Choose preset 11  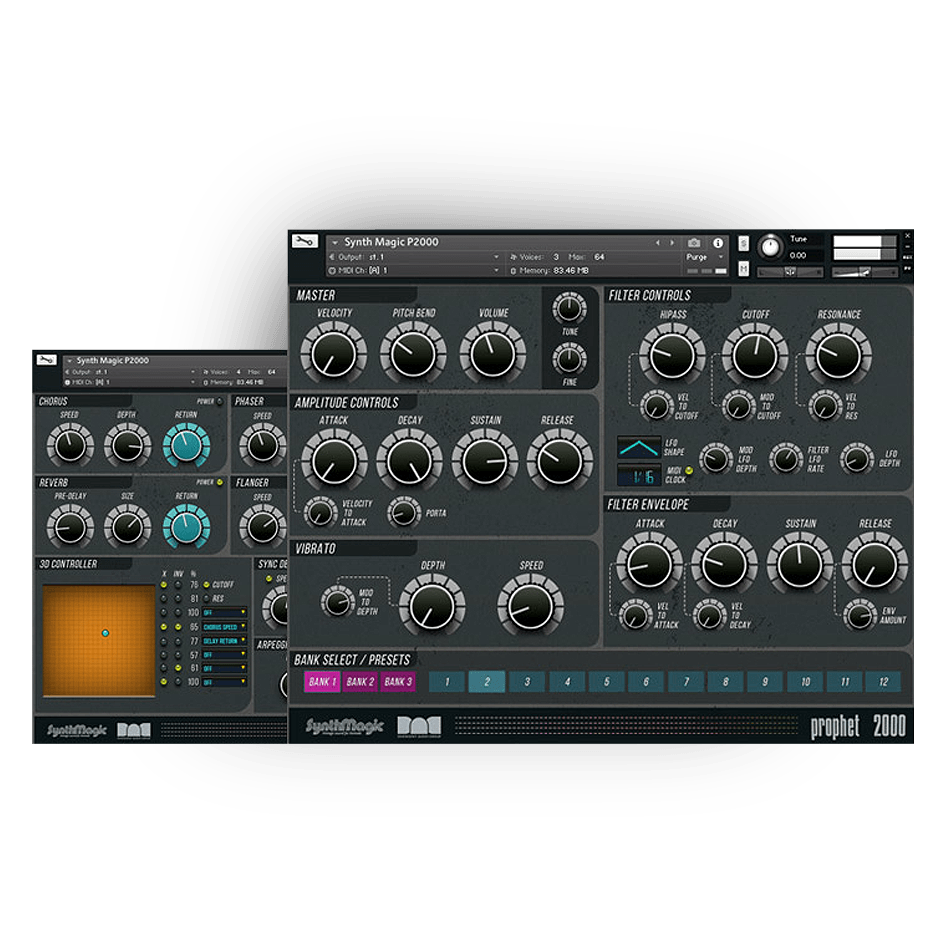pos(845,682)
